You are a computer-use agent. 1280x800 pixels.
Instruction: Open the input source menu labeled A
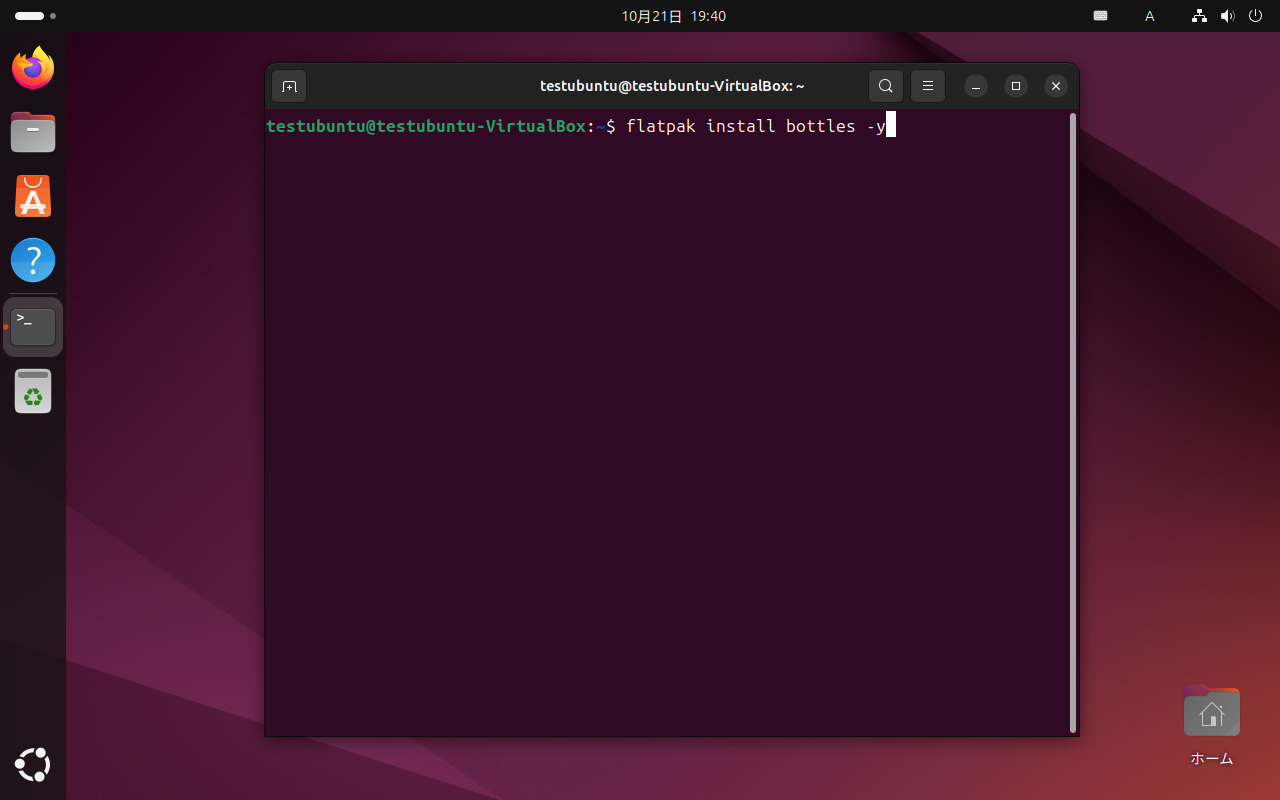[x=1149, y=16]
